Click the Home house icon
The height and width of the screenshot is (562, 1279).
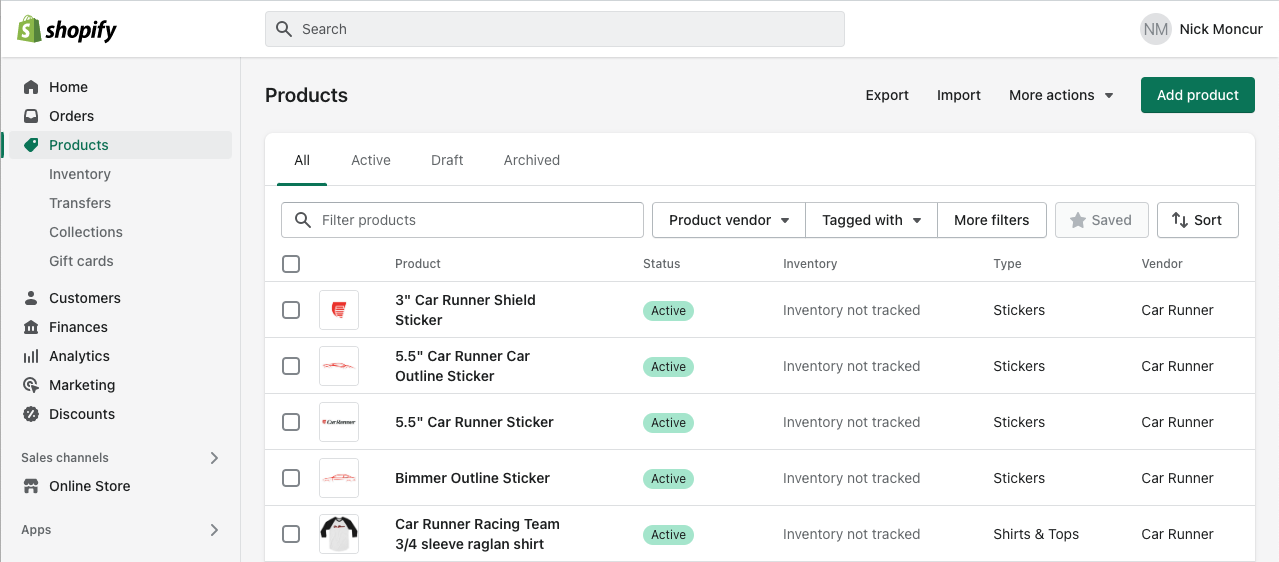(31, 87)
